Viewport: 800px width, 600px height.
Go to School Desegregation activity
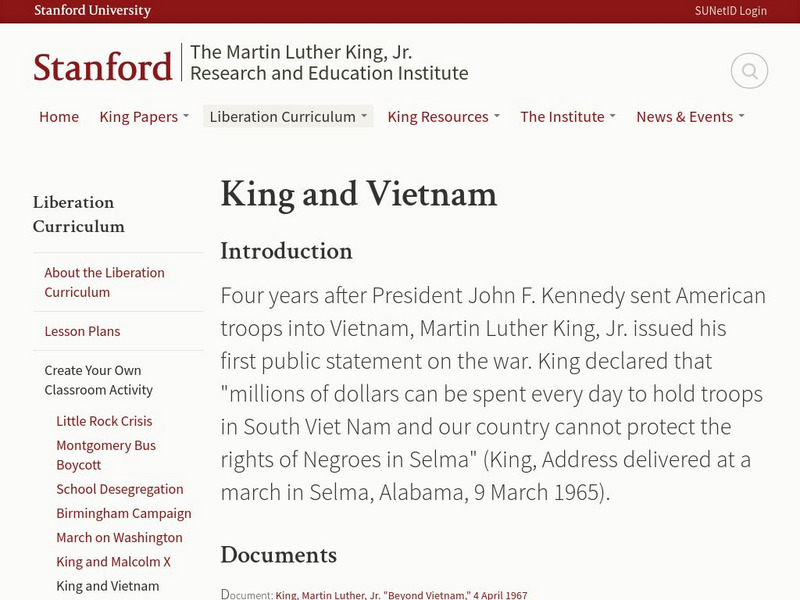point(120,489)
